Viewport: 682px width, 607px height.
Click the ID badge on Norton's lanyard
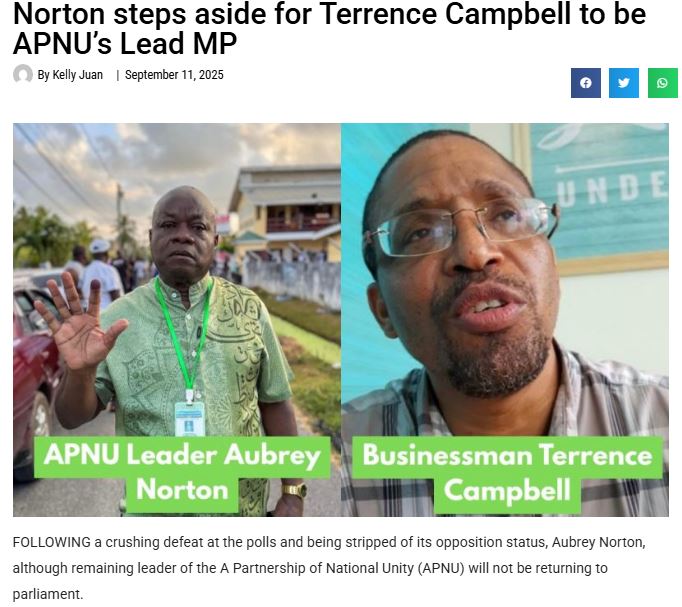point(190,418)
